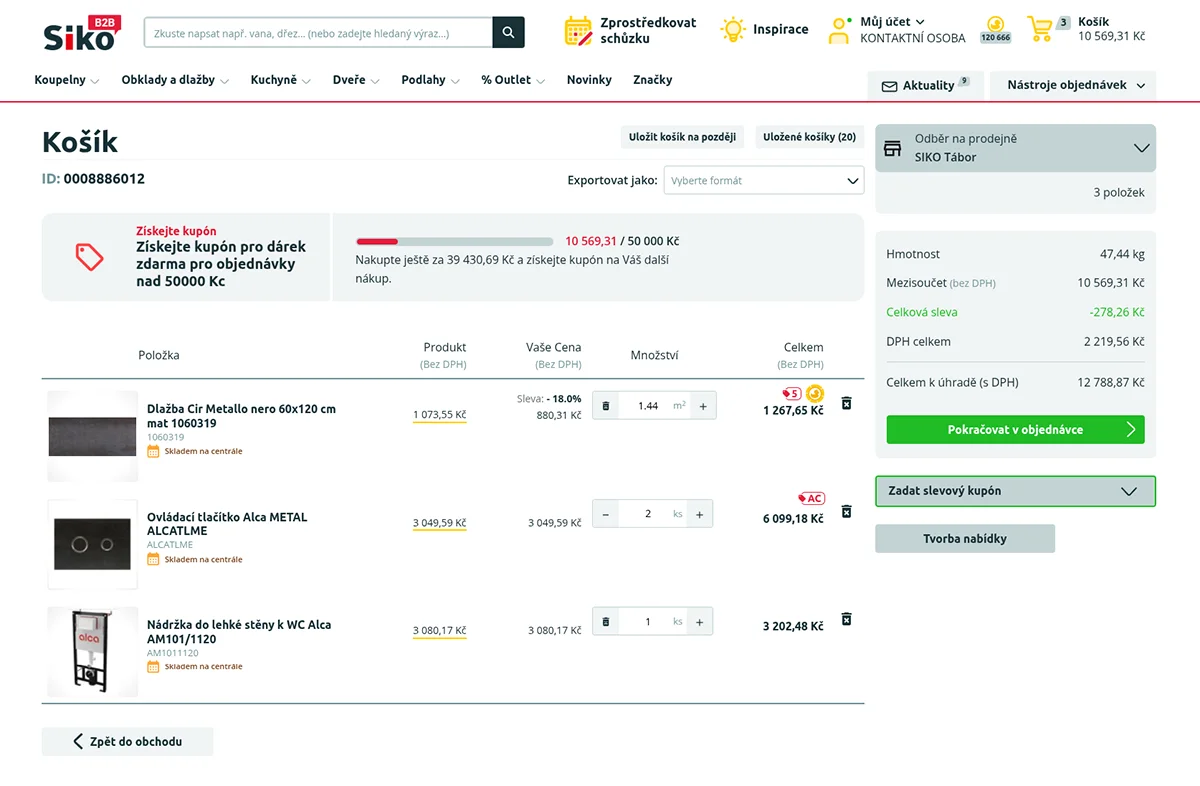
Task: Click stock calendar icon under ALCATLME
Action: 153,559
